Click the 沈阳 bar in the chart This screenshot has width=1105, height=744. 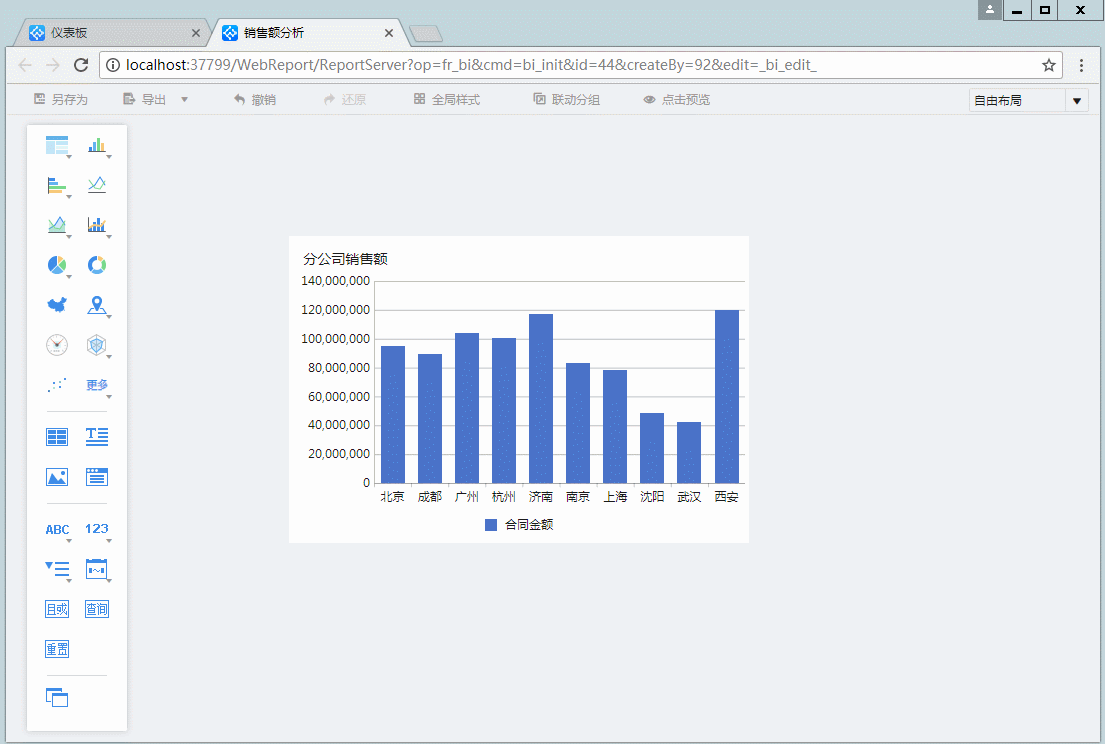pos(652,448)
